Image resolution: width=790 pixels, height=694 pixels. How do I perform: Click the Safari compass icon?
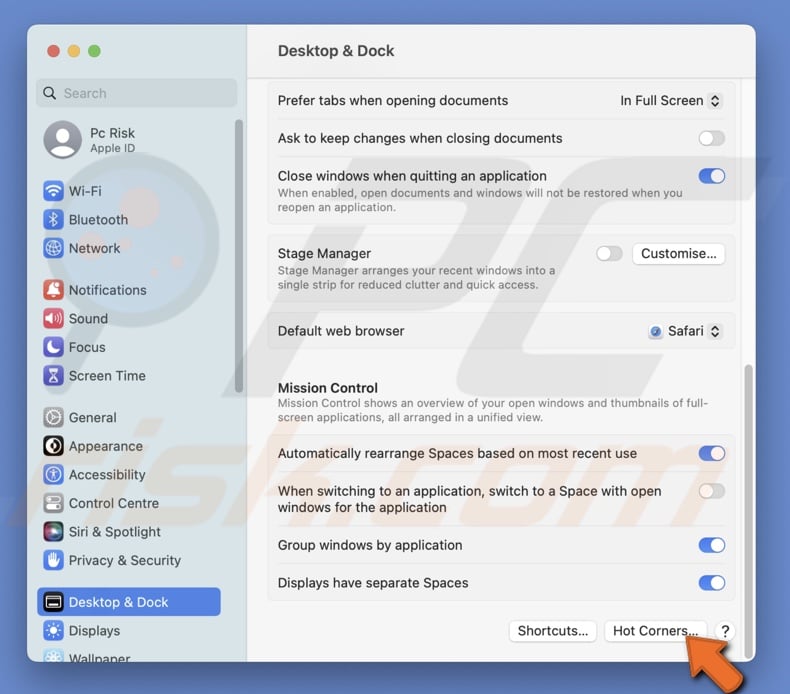point(655,331)
